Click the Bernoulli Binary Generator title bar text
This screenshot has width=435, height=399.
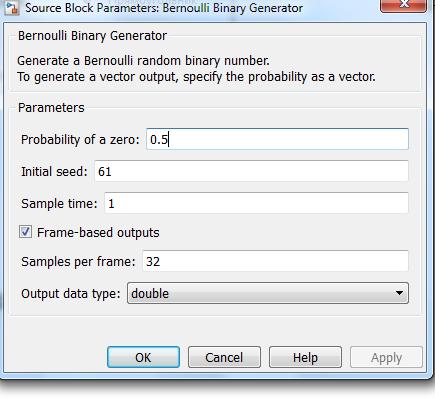164,8
